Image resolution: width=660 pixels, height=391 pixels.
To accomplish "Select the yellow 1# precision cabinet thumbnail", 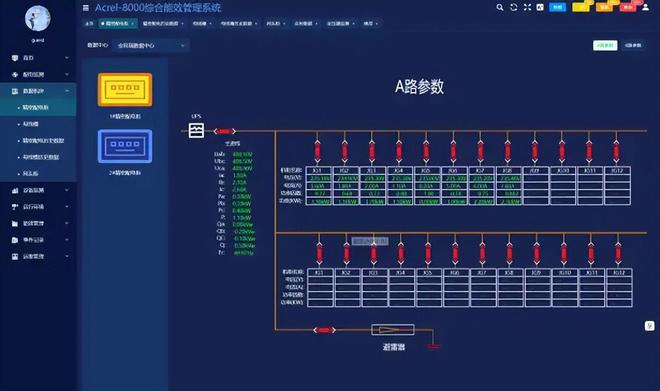I will tap(125, 89).
